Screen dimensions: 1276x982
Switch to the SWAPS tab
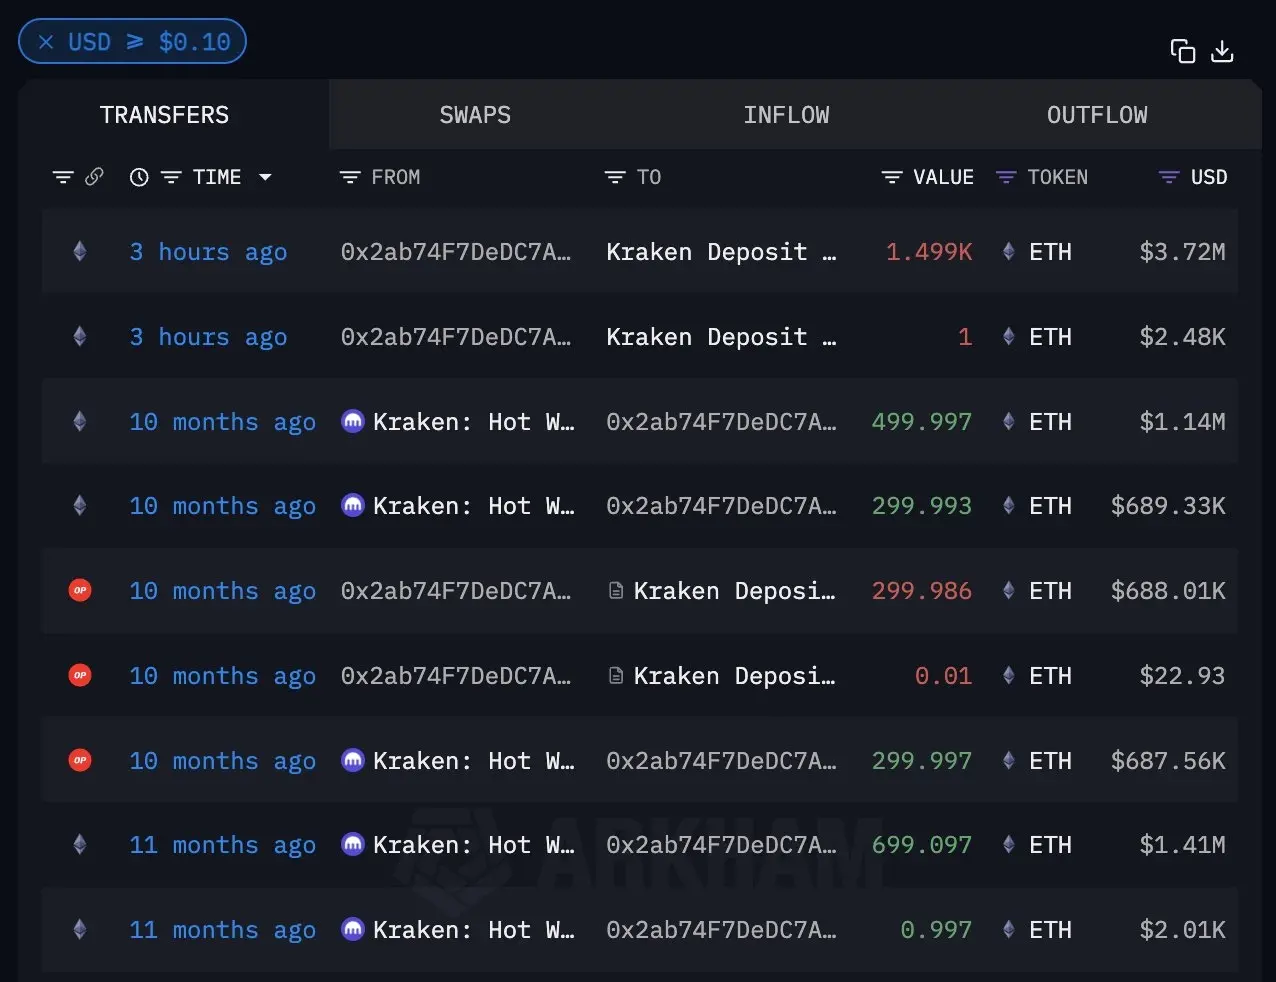(x=475, y=114)
